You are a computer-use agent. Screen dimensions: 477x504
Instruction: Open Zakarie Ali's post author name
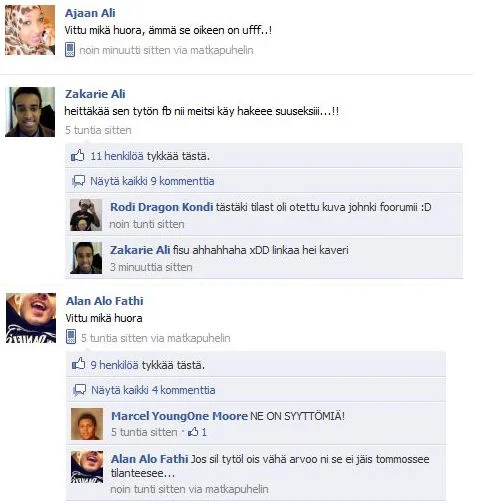click(x=95, y=94)
